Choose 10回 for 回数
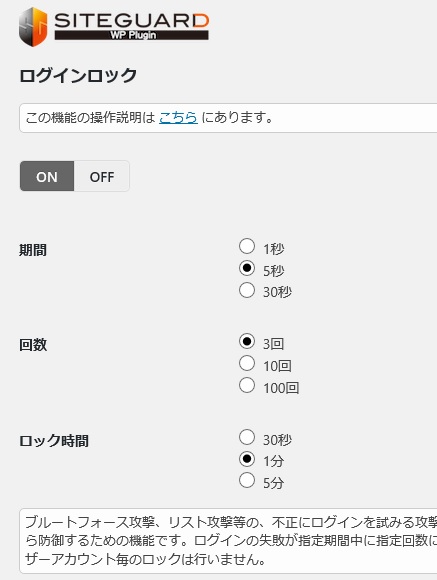 pos(247,363)
